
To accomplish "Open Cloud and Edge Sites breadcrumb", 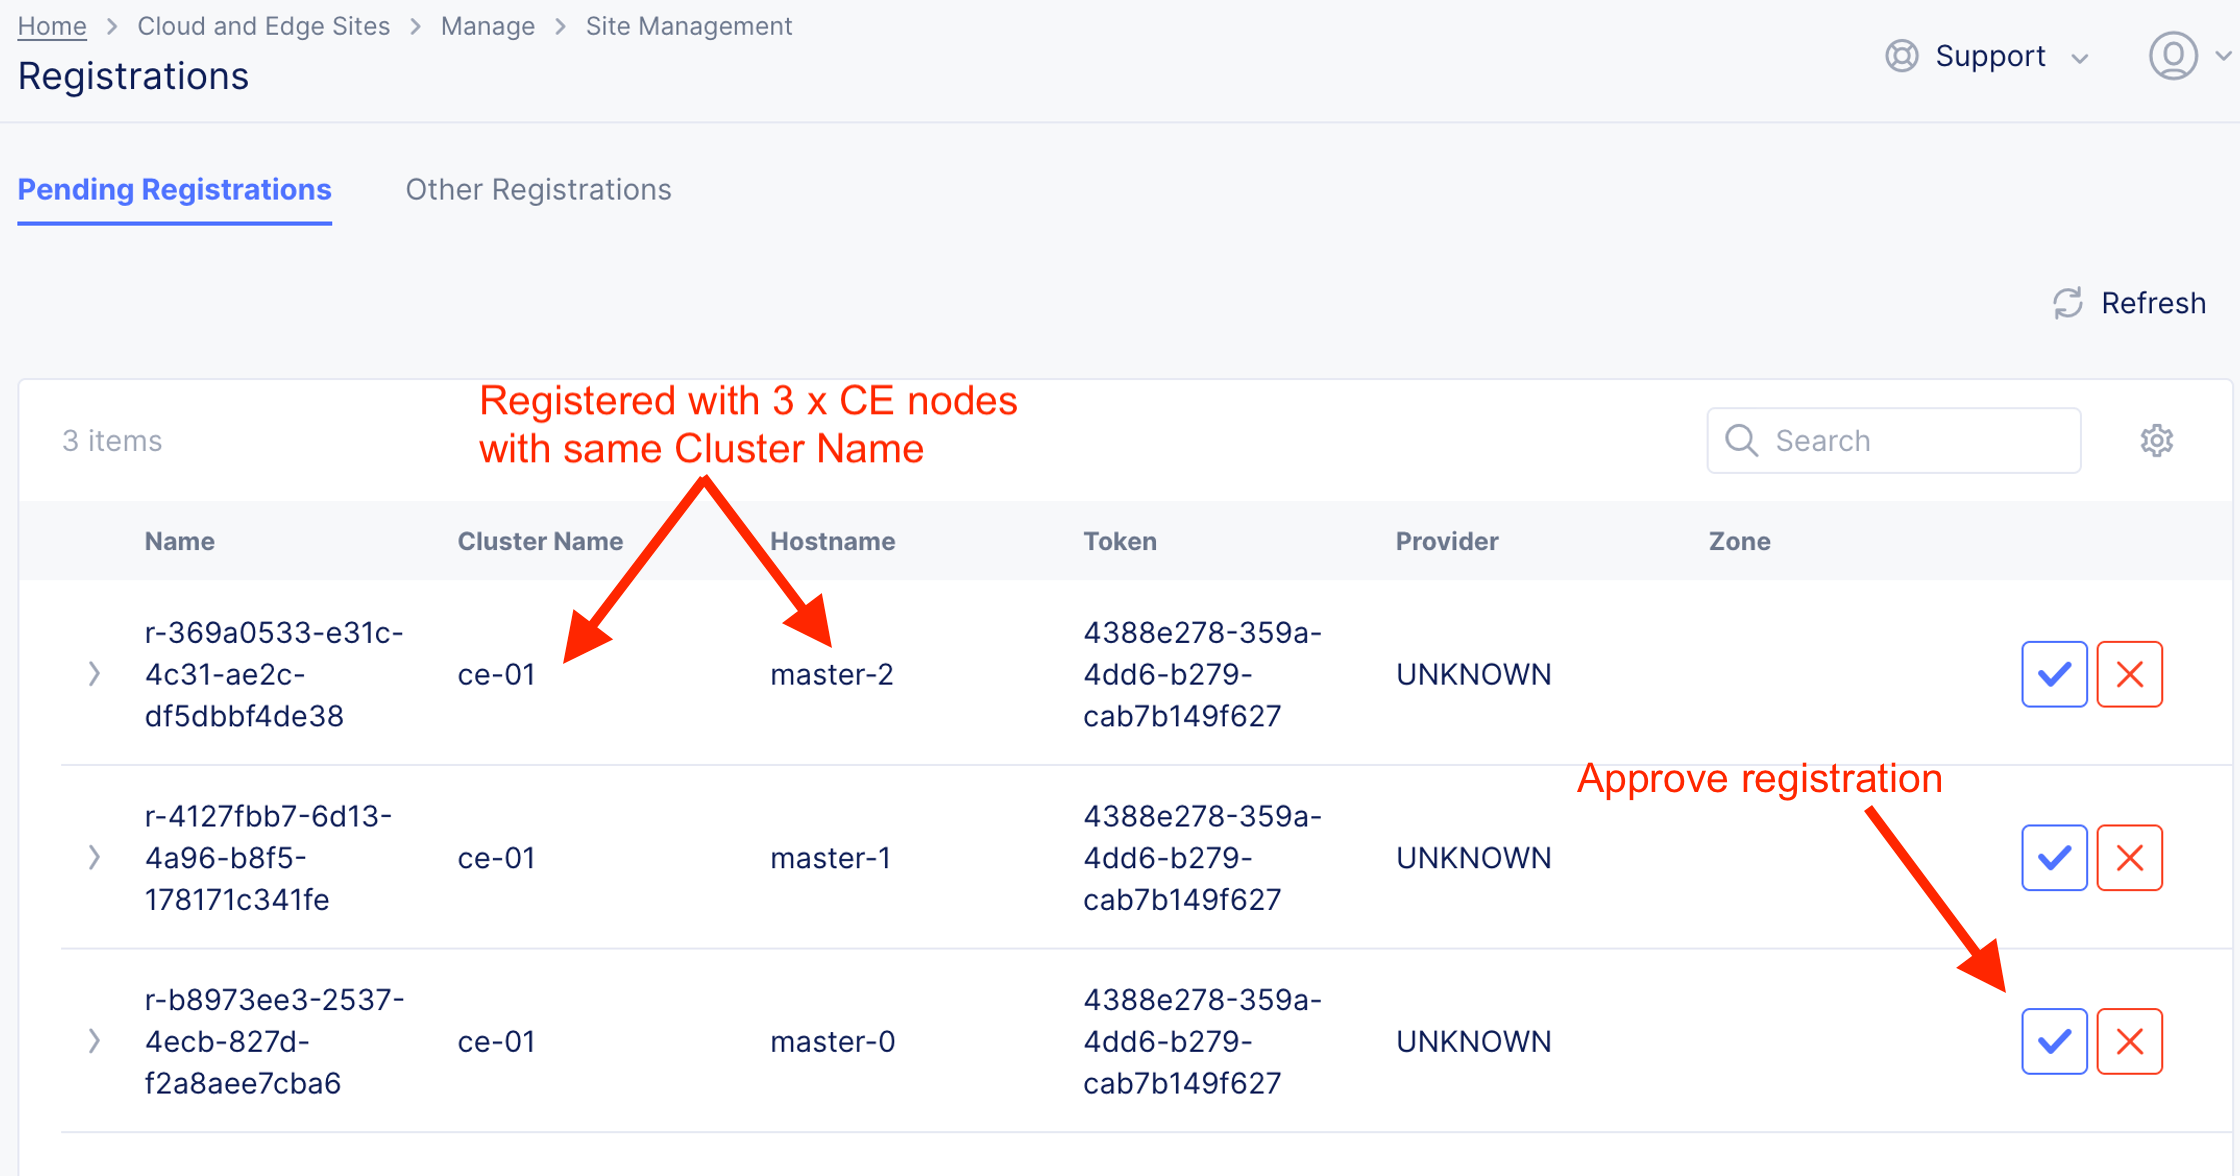I will 263,26.
